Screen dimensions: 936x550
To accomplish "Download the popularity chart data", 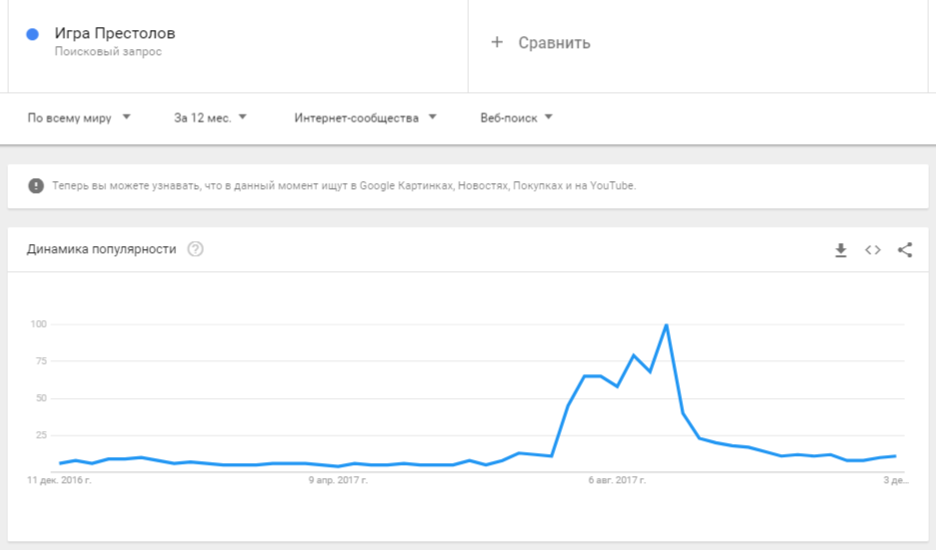I will point(840,250).
